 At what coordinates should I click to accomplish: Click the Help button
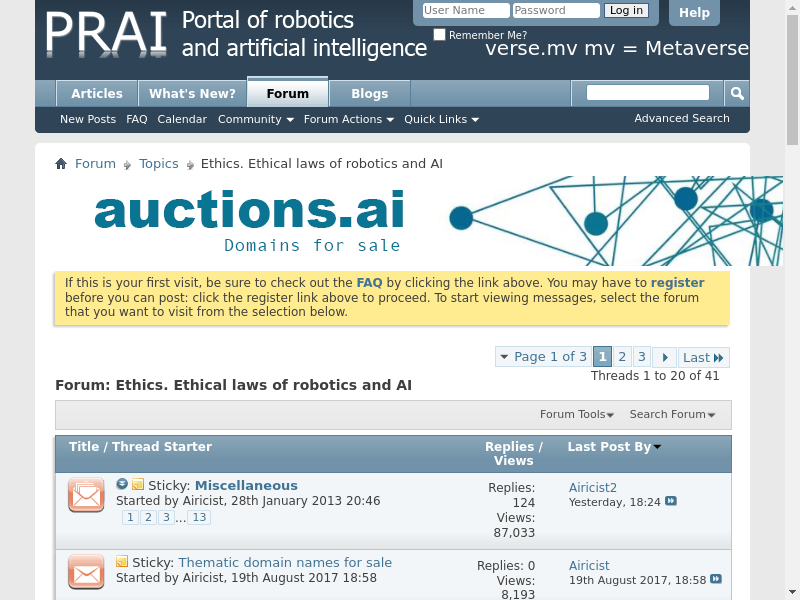[x=694, y=12]
